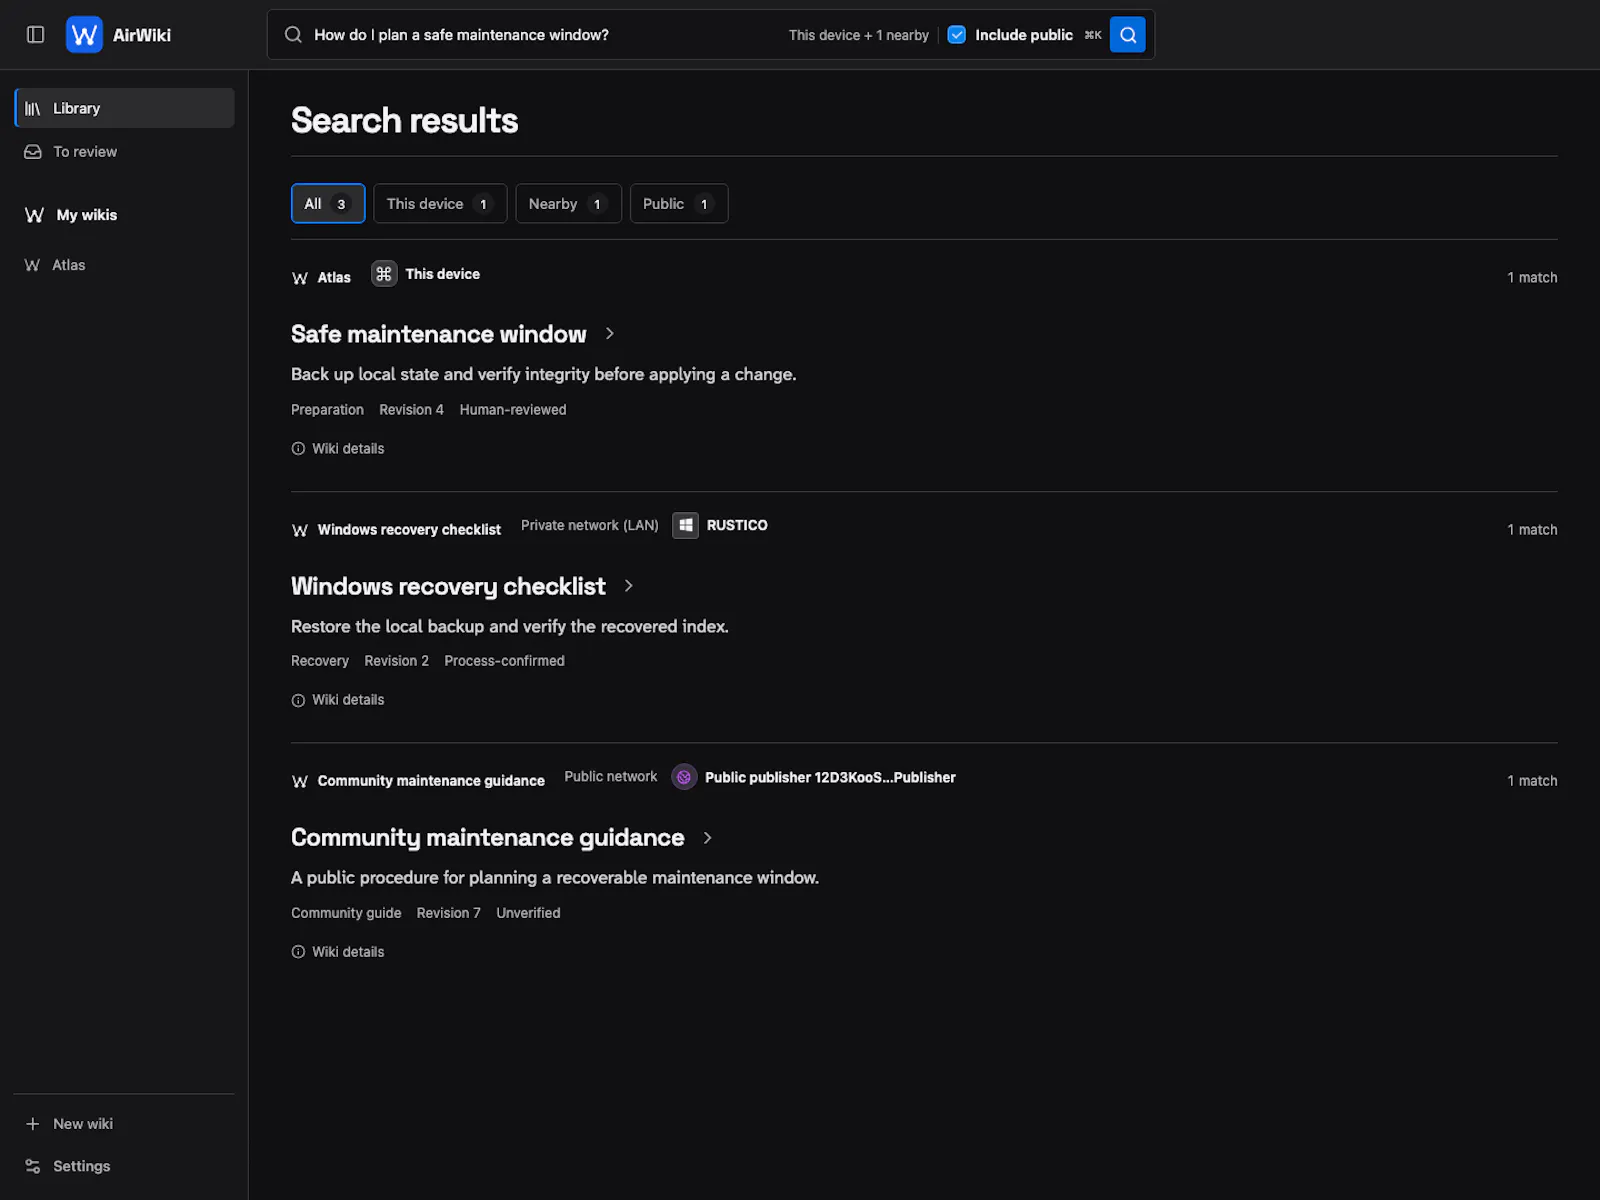Click the Public network label
The image size is (1600, 1200).
coord(610,776)
